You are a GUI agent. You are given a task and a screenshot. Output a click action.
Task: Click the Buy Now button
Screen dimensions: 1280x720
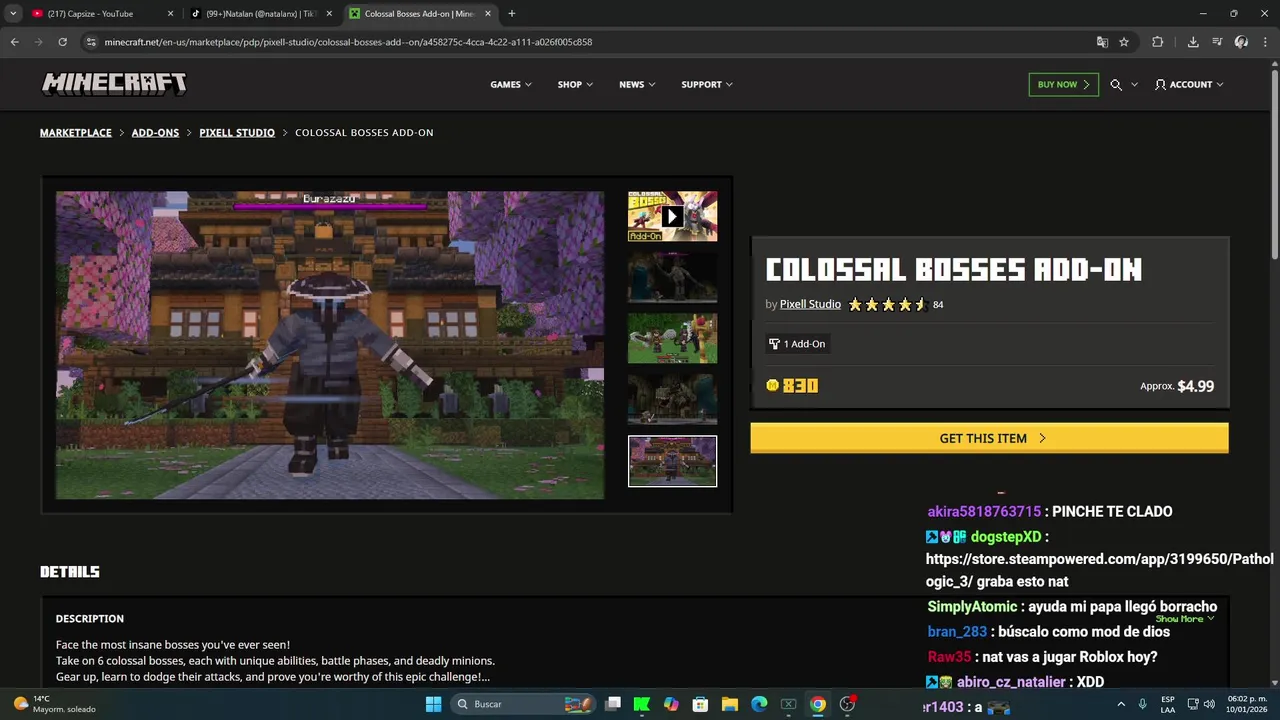tap(1063, 85)
